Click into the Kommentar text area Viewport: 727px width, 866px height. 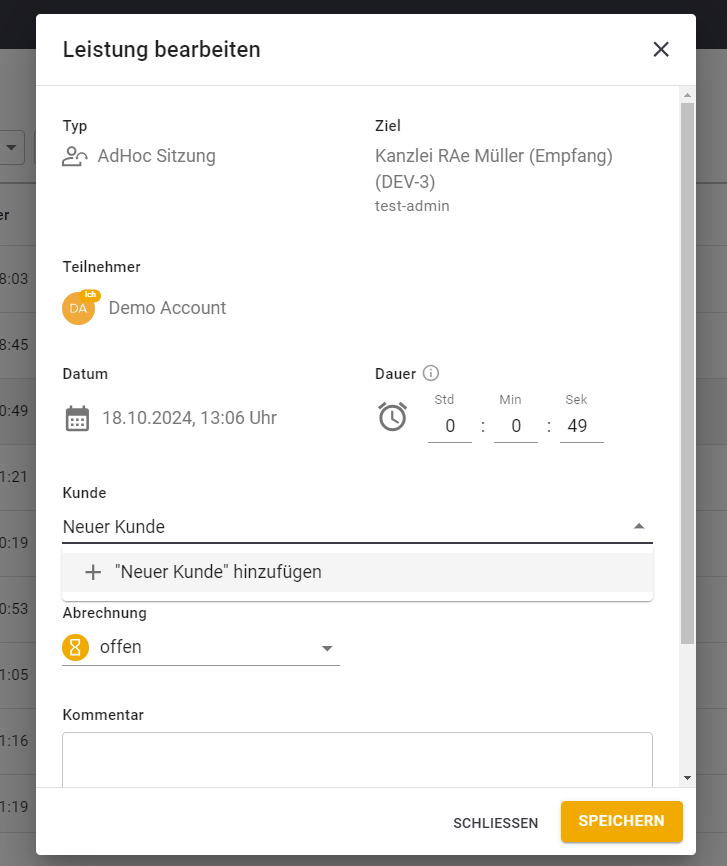(x=356, y=762)
